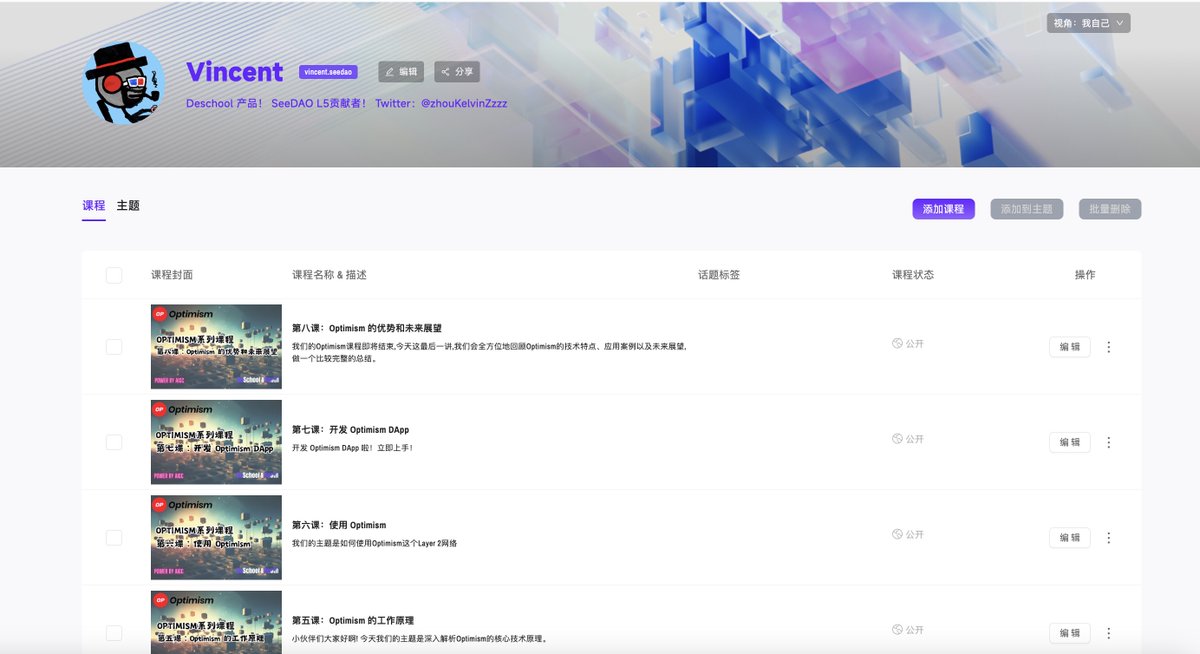The image size is (1200, 654).
Task: Click the 添加课程 button
Action: coord(943,209)
